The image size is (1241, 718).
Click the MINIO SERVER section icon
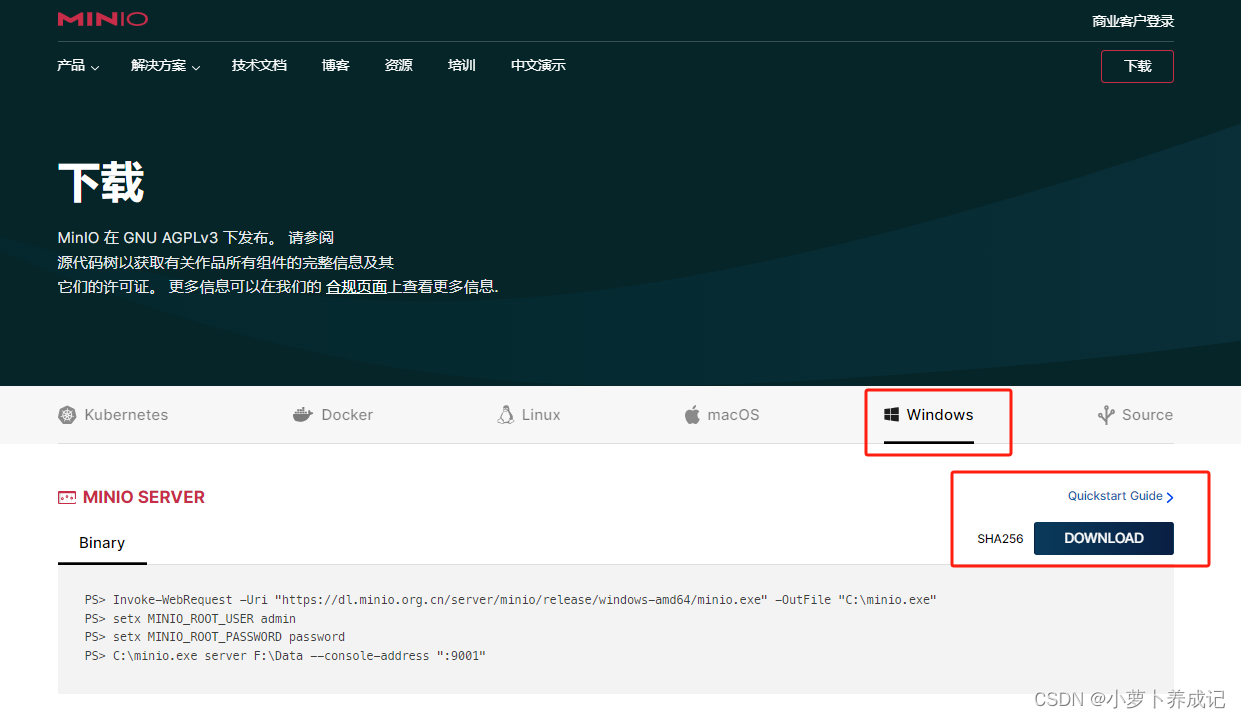67,497
